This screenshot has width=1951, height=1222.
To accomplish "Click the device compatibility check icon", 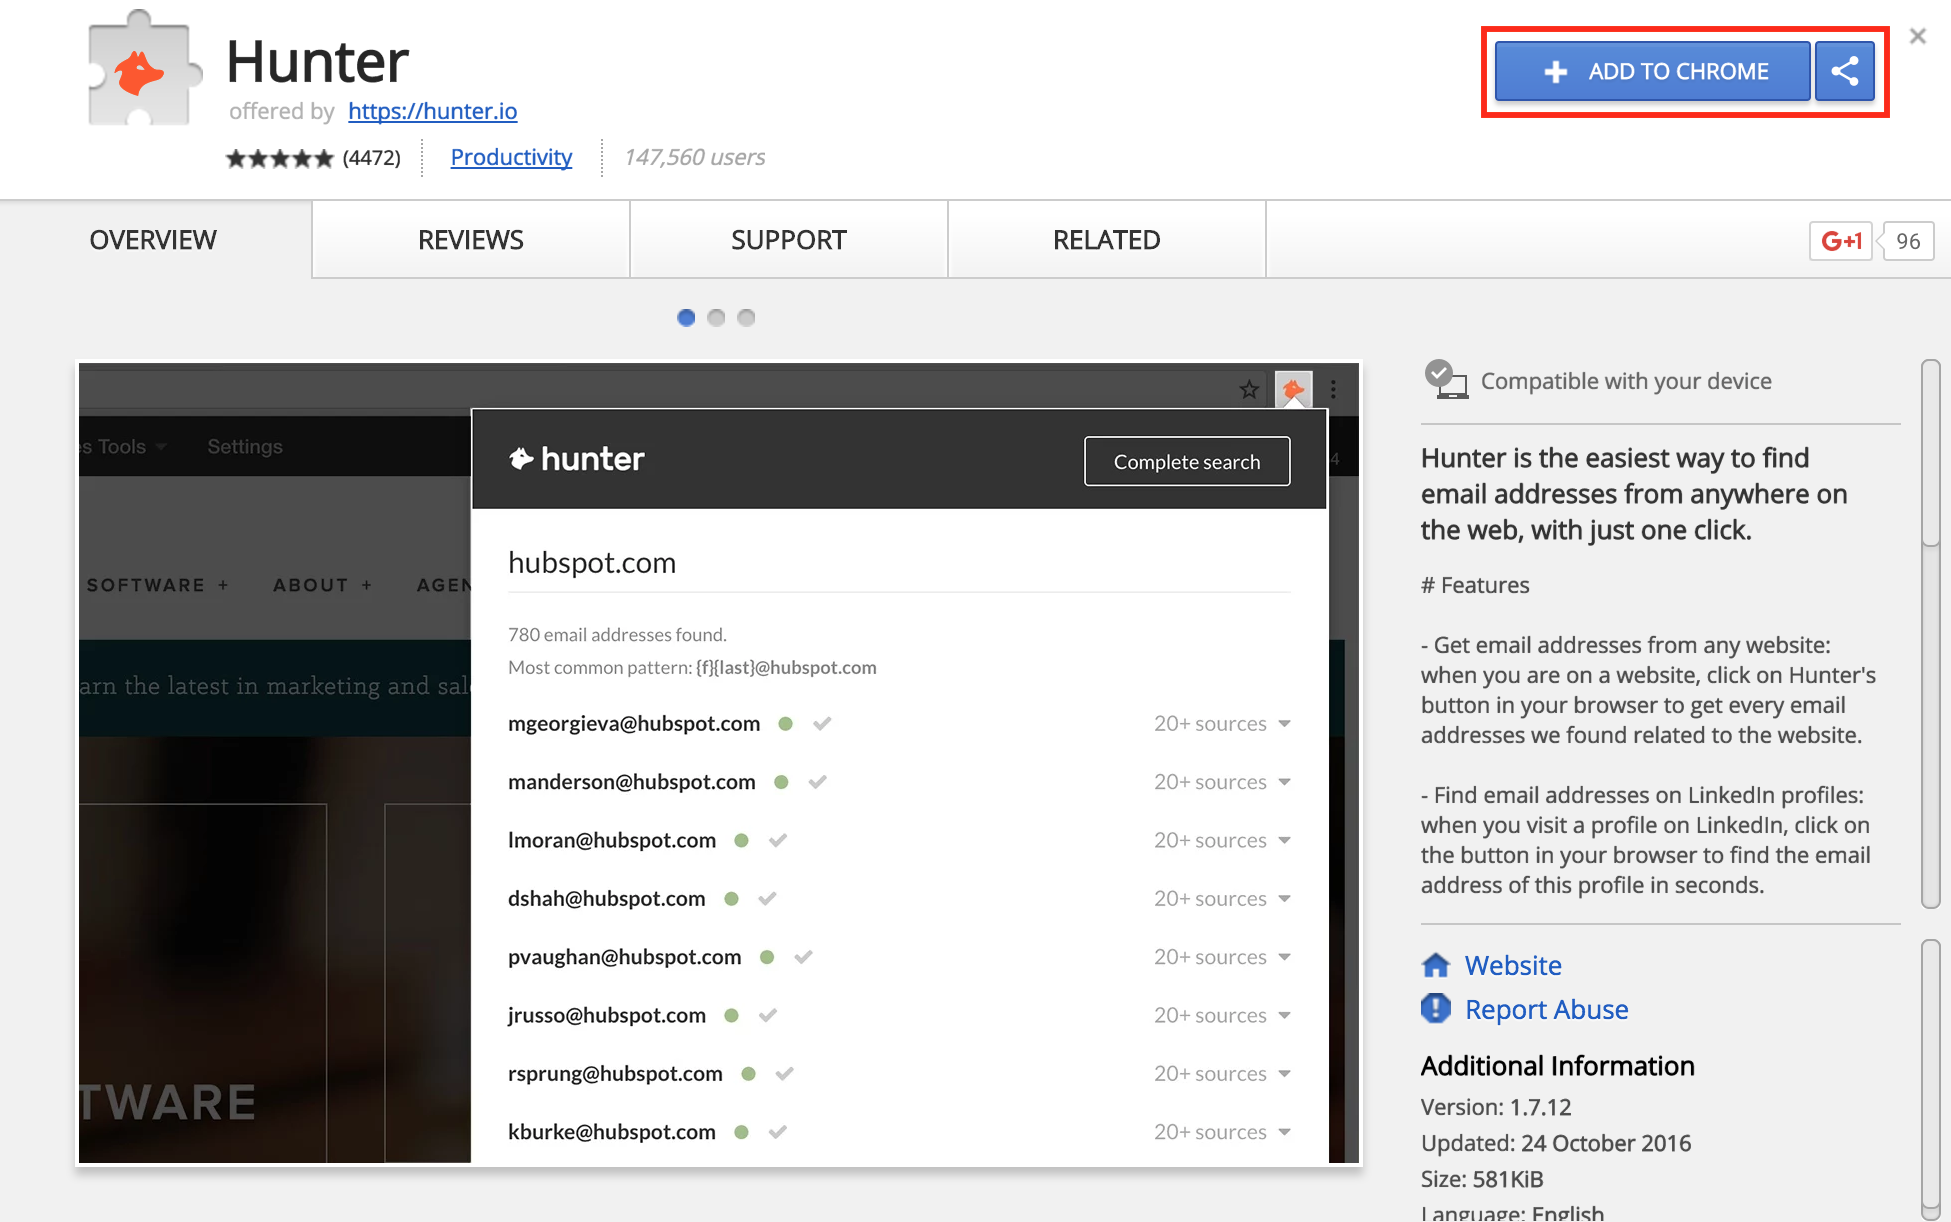I will pyautogui.click(x=1446, y=380).
